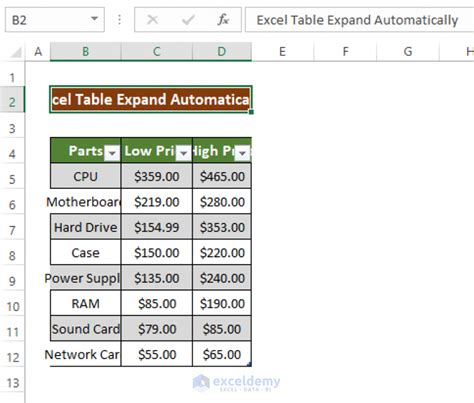Click the formula bar text field
The width and height of the screenshot is (474, 403).
(360, 20)
